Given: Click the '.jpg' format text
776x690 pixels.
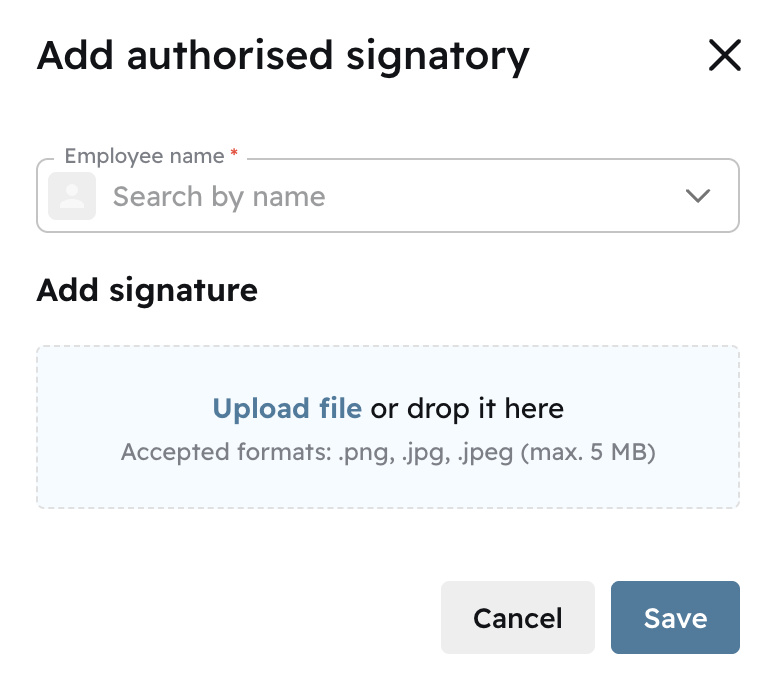Looking at the screenshot, I should [x=426, y=452].
